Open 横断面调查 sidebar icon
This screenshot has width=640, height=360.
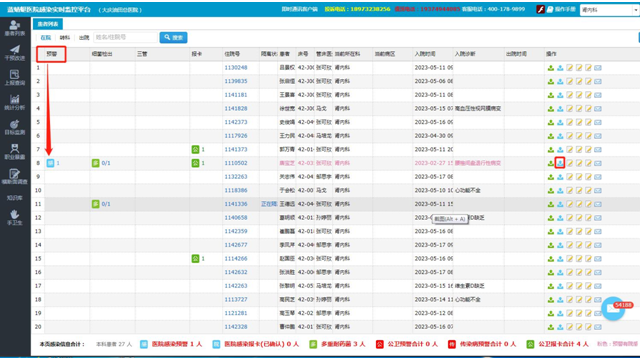click(x=15, y=176)
